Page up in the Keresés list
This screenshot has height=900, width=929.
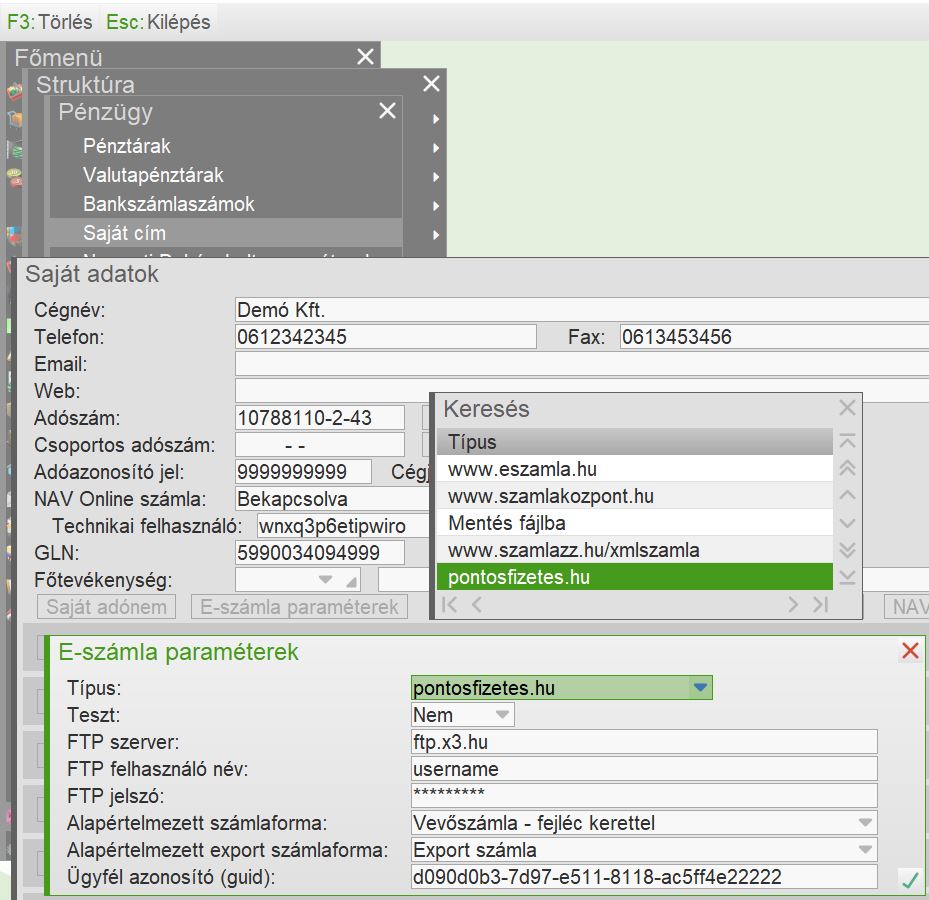click(847, 468)
